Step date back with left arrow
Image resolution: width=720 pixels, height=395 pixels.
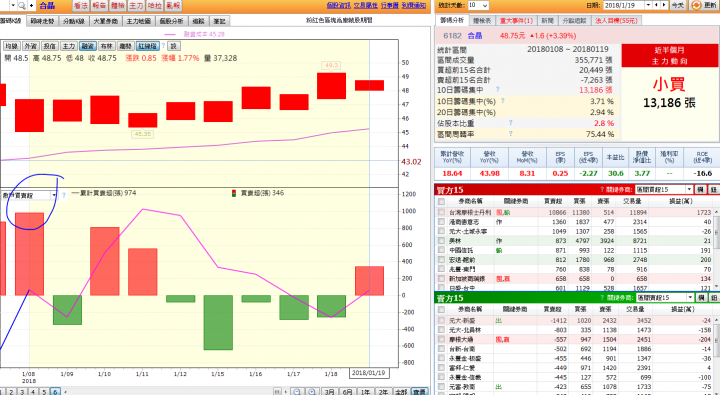pyautogui.click(x=656, y=5)
